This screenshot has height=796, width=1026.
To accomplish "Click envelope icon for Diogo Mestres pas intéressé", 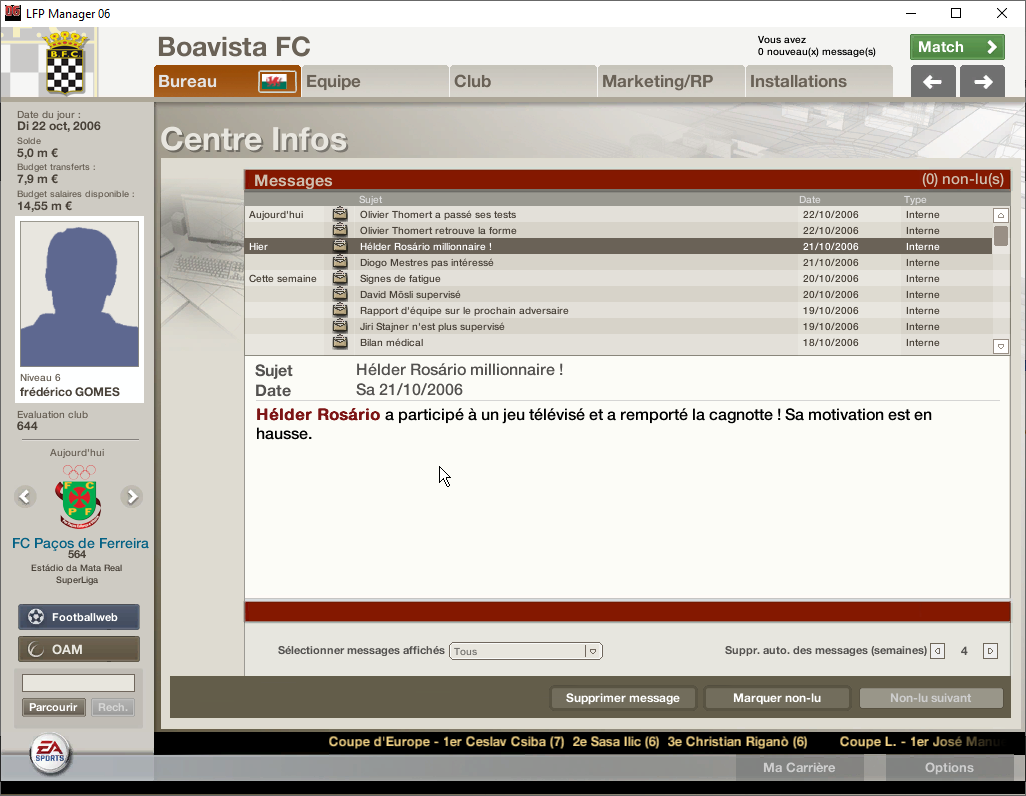I will (340, 262).
